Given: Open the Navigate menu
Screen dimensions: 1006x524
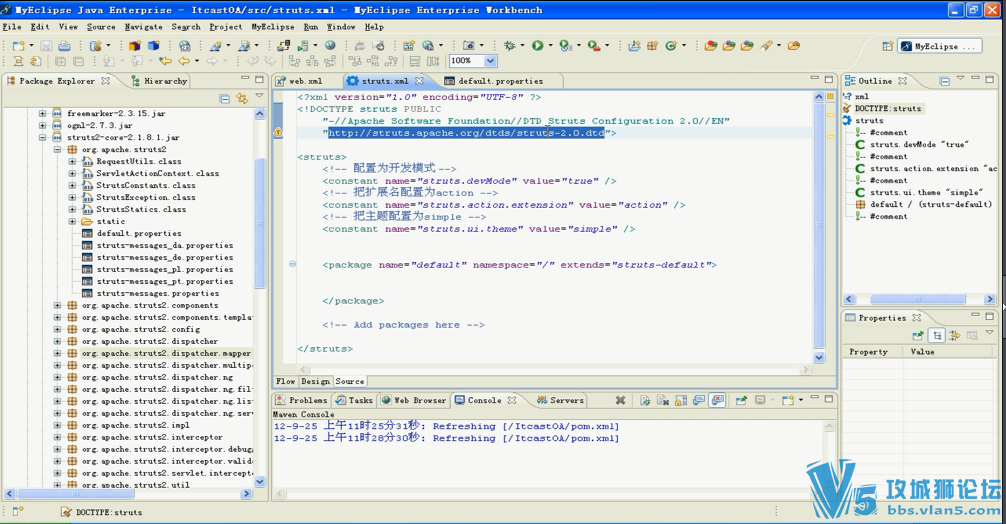Looking at the screenshot, I should pos(143,27).
